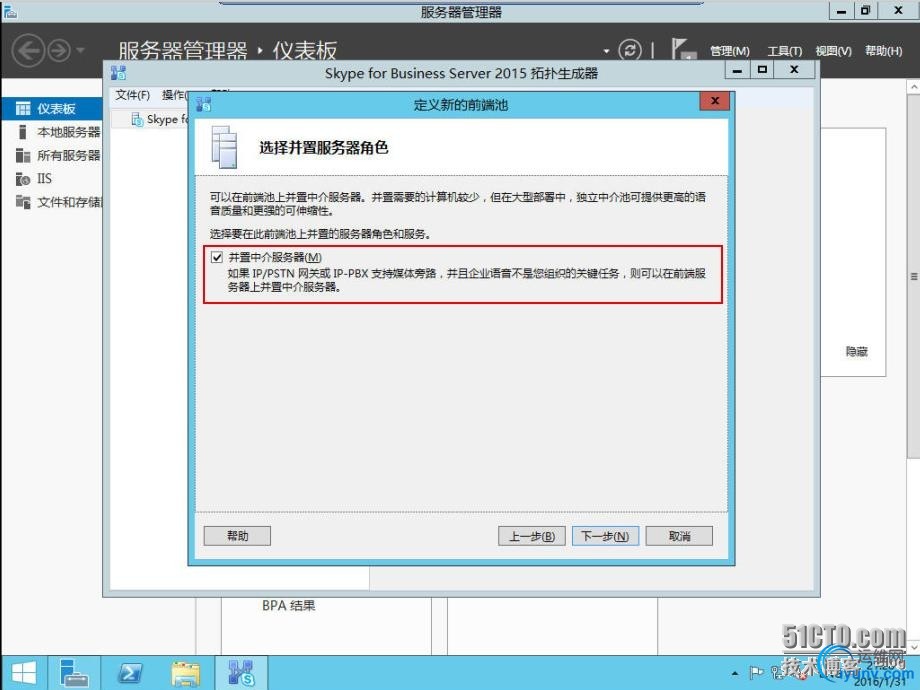The width and height of the screenshot is (920, 690).
Task: Open the 管理(M) menu in Server Manager
Action: click(729, 51)
